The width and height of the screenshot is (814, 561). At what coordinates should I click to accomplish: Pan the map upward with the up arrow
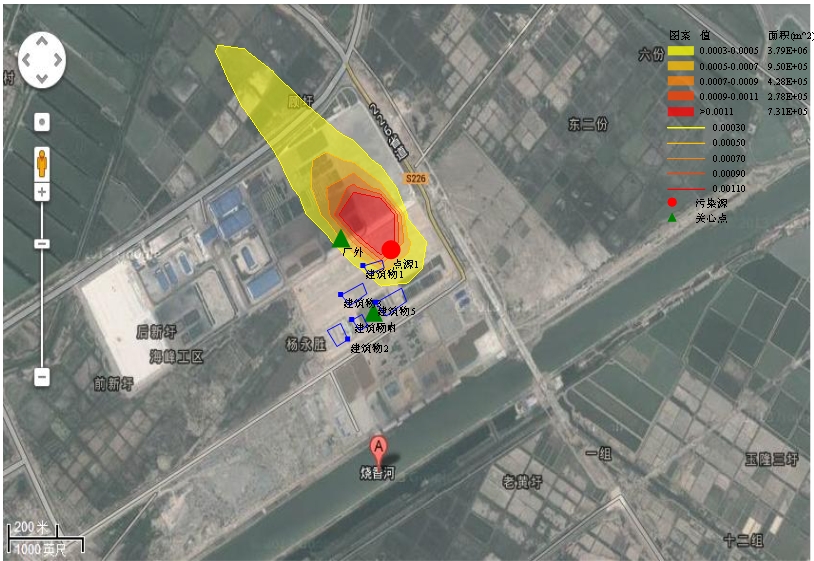point(42,41)
